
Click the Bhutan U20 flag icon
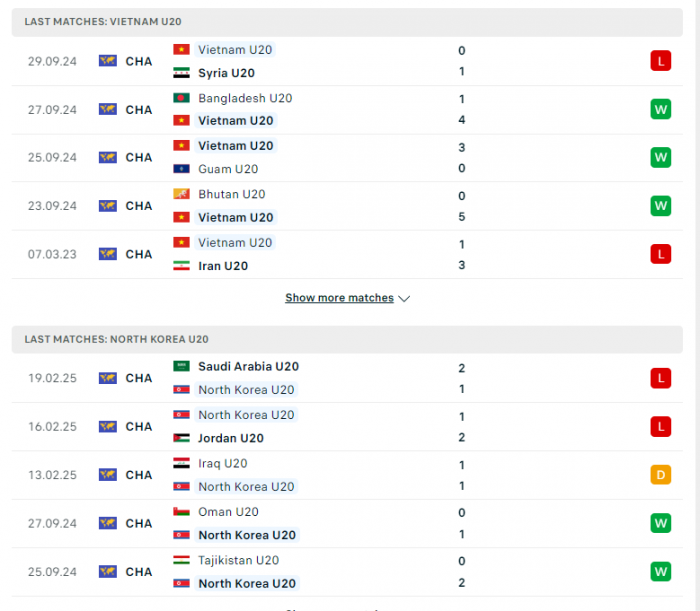(x=181, y=194)
